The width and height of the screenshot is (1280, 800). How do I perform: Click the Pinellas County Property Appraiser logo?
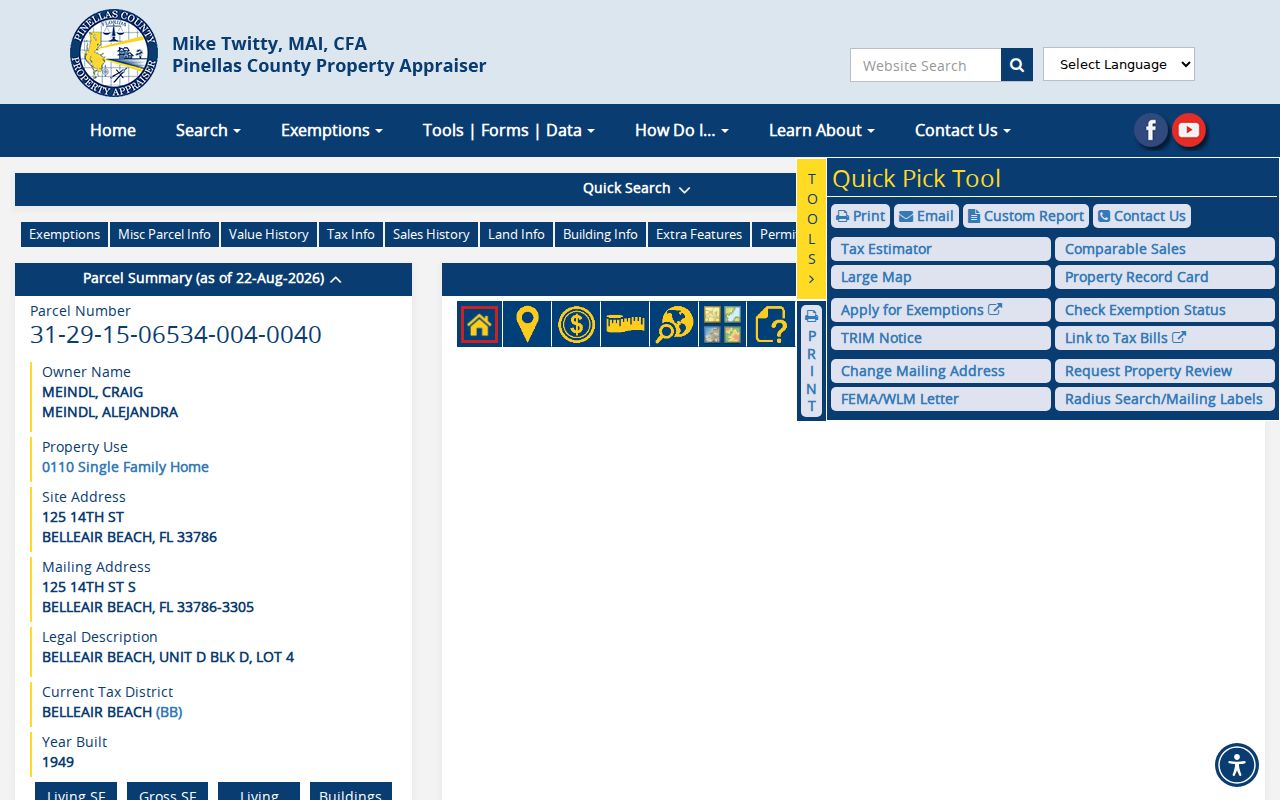point(114,53)
